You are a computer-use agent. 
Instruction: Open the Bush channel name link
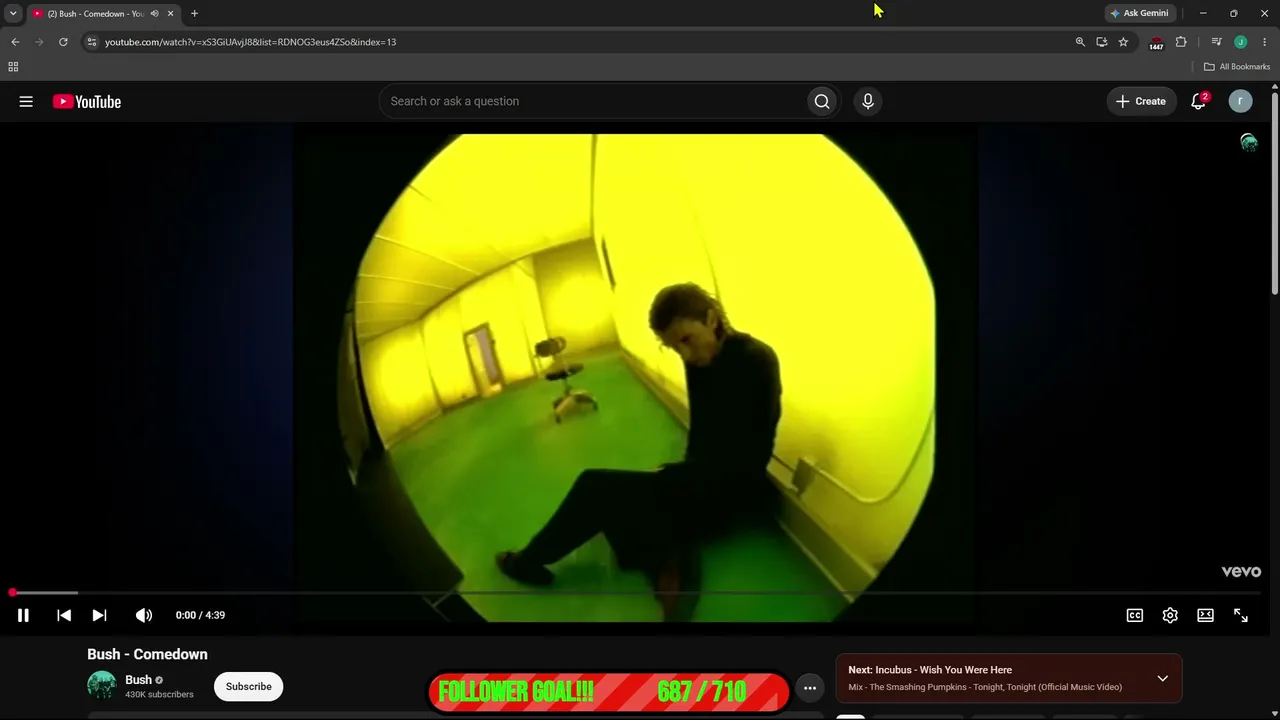click(139, 680)
